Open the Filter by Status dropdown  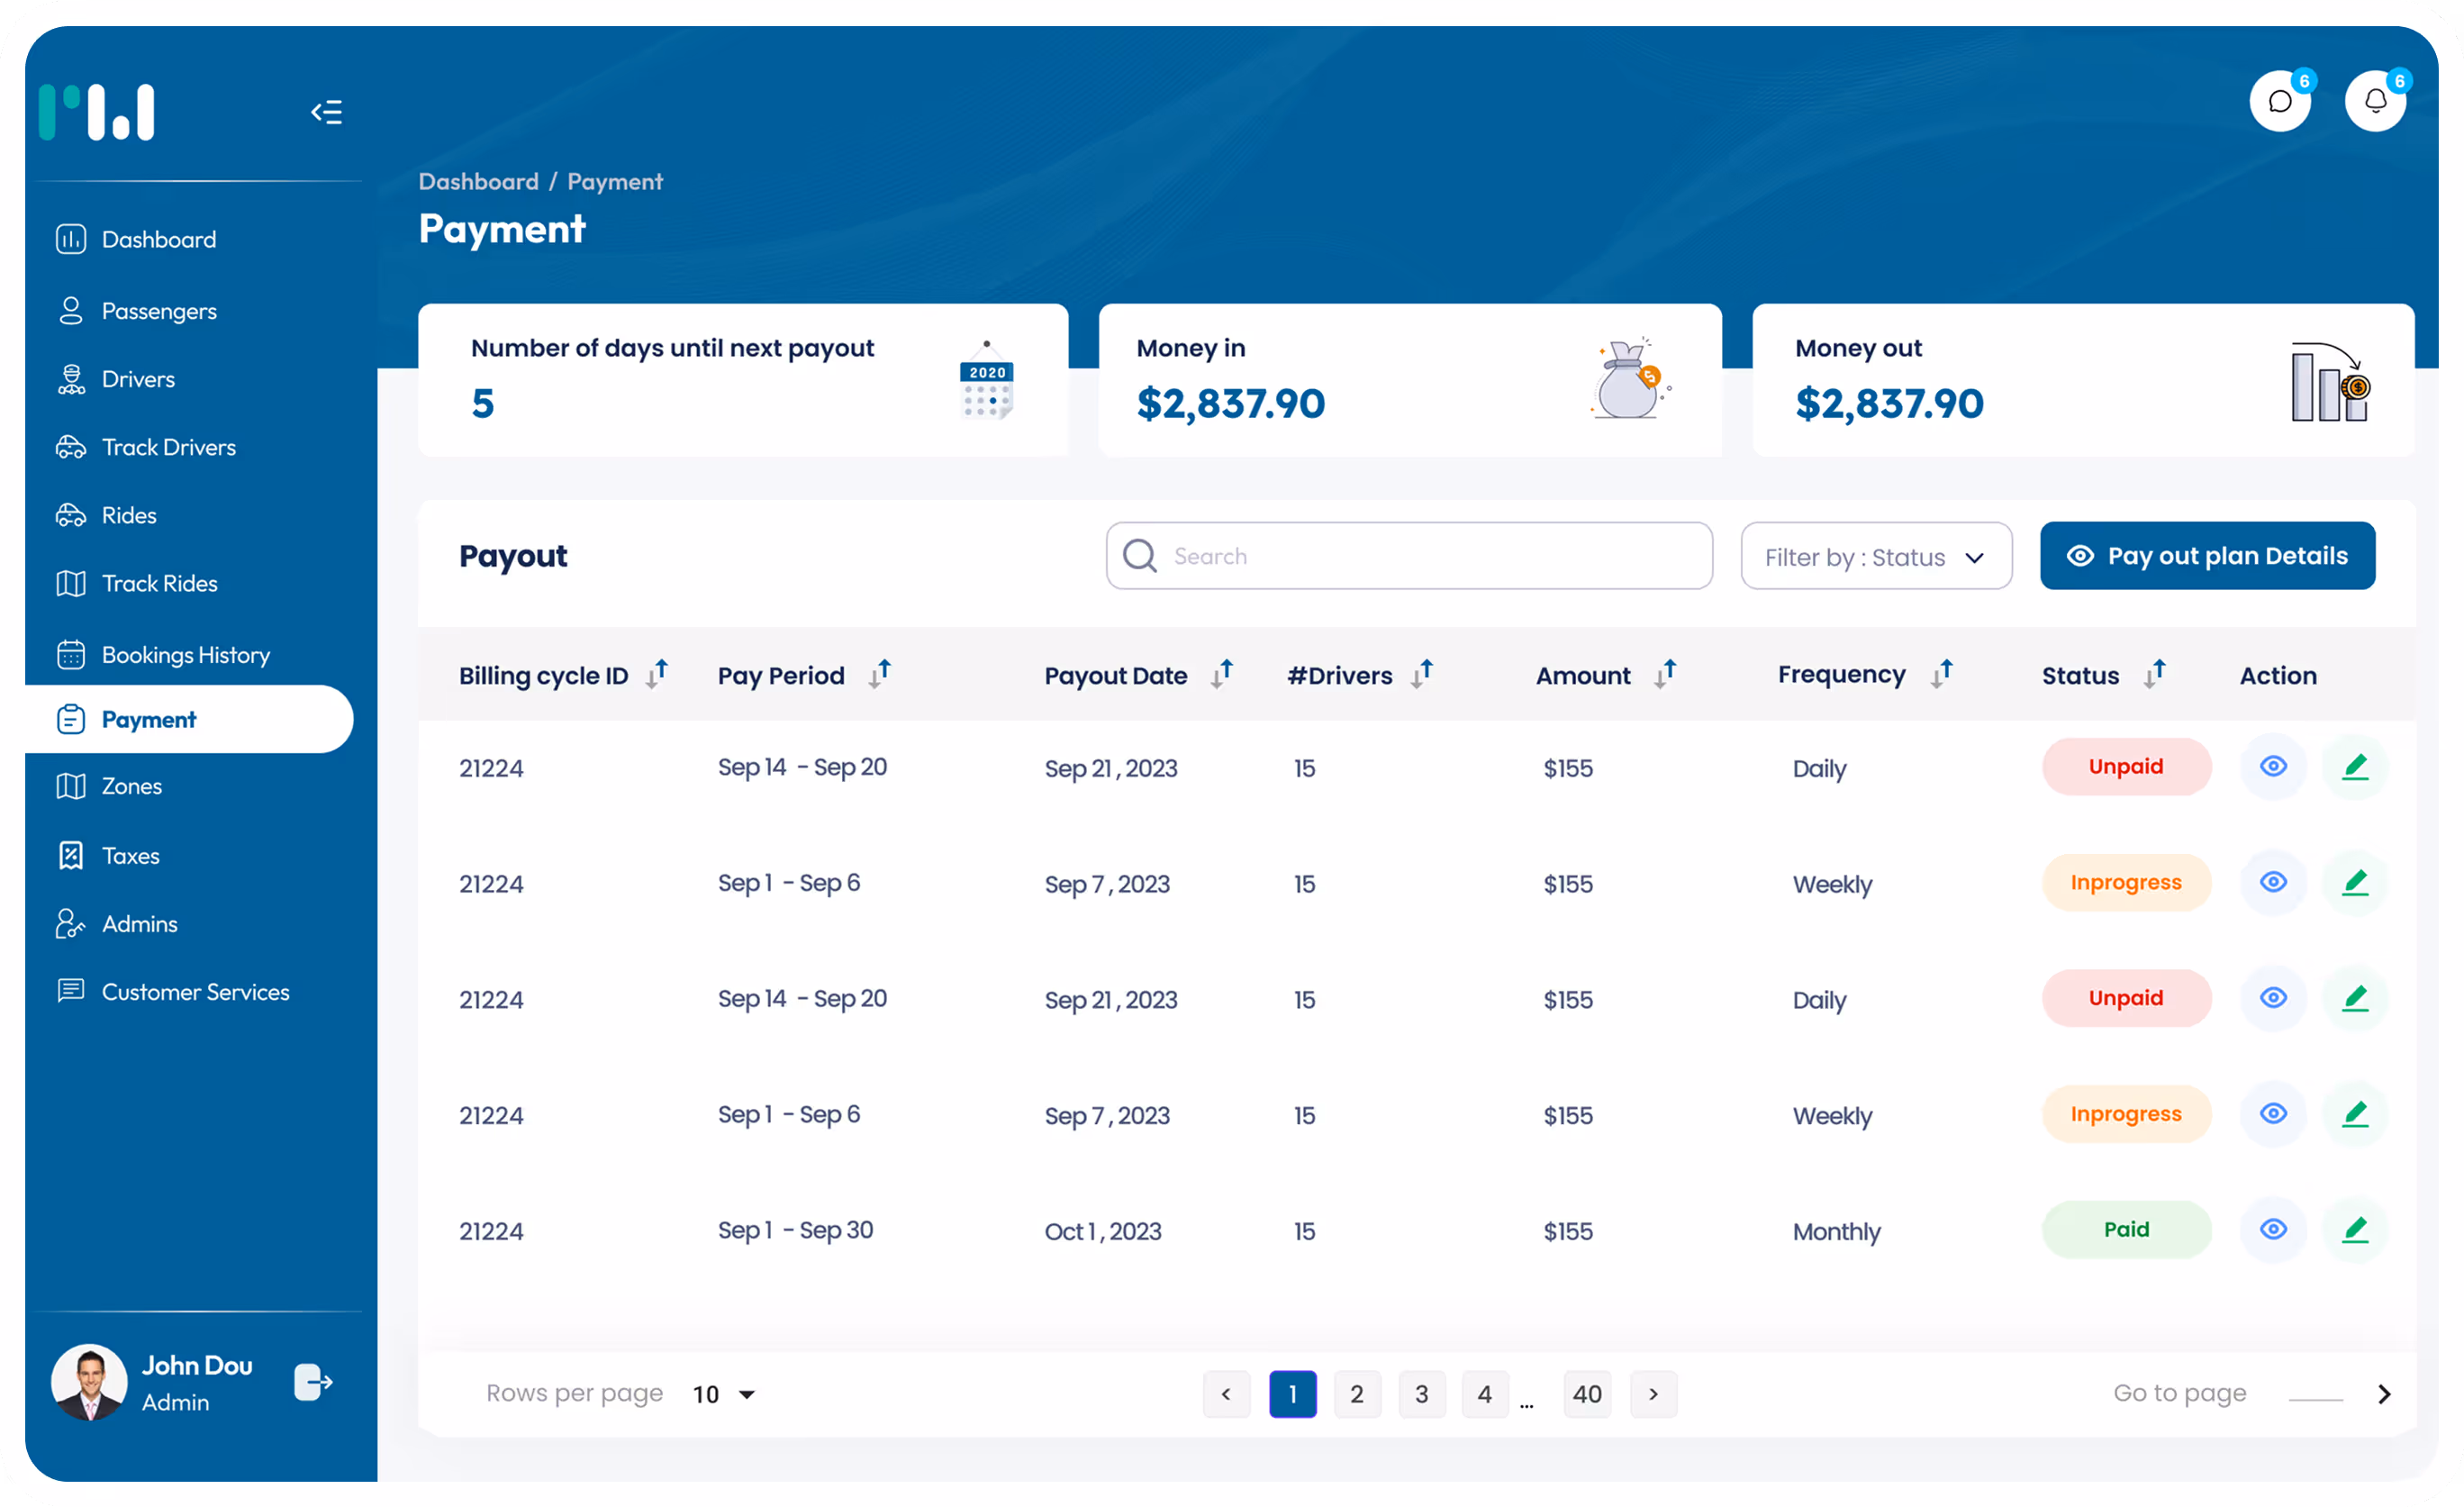[1875, 556]
